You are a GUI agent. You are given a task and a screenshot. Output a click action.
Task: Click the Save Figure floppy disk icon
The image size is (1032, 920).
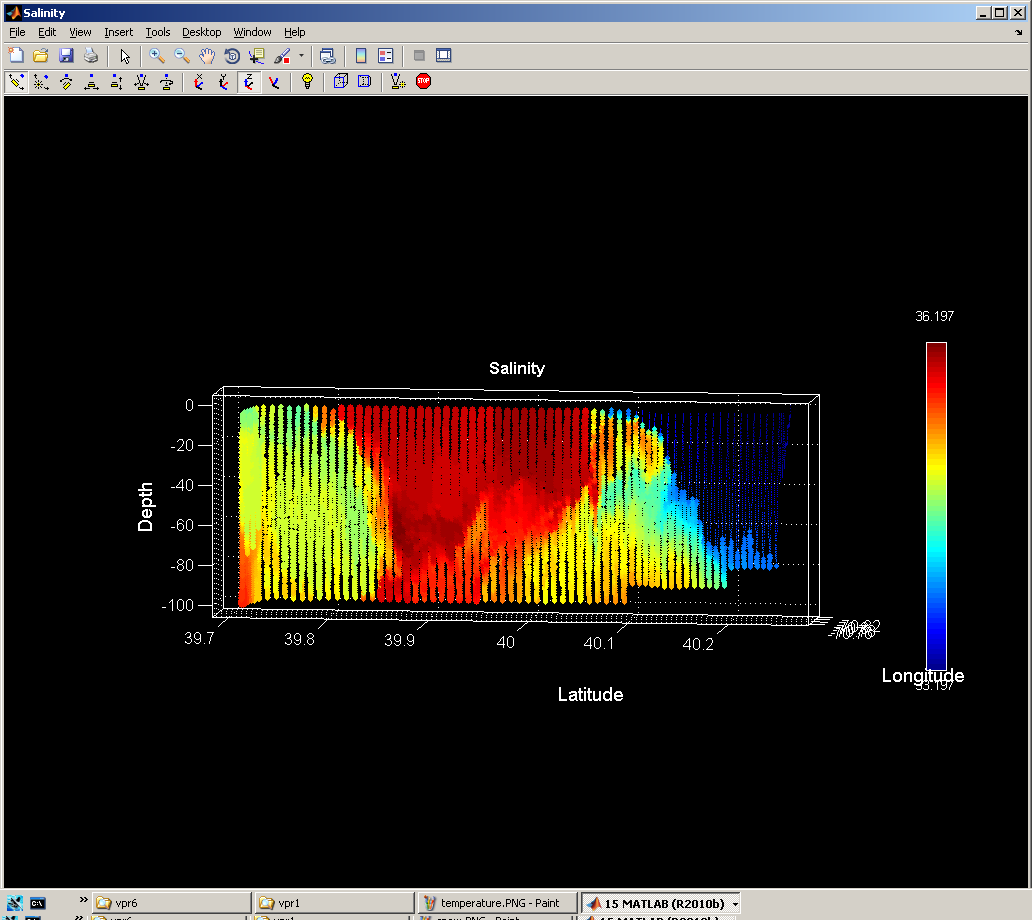[66, 56]
